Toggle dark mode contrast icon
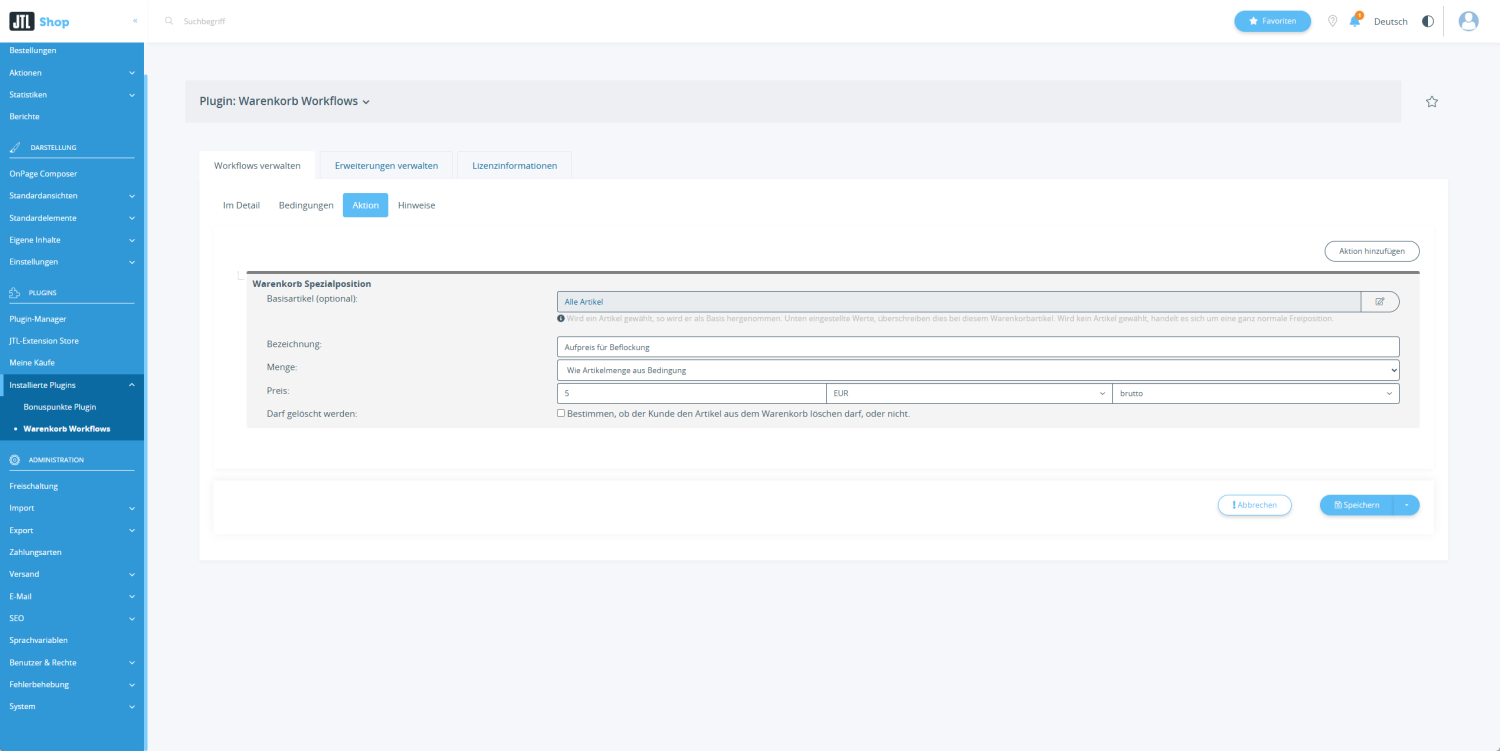The image size is (1500, 751). [1426, 21]
